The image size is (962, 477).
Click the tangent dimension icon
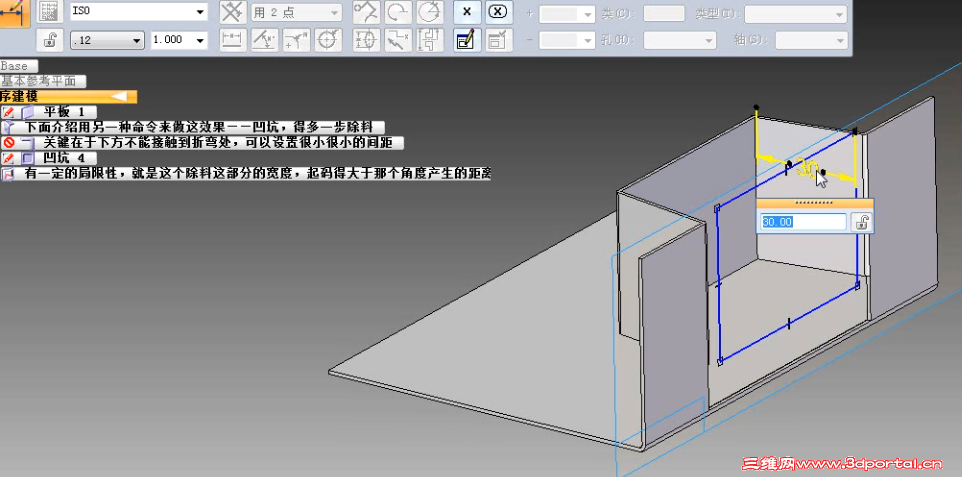click(366, 12)
